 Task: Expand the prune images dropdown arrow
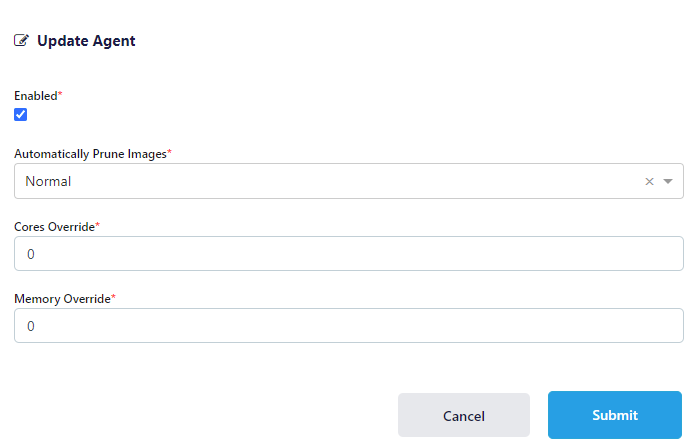669,182
